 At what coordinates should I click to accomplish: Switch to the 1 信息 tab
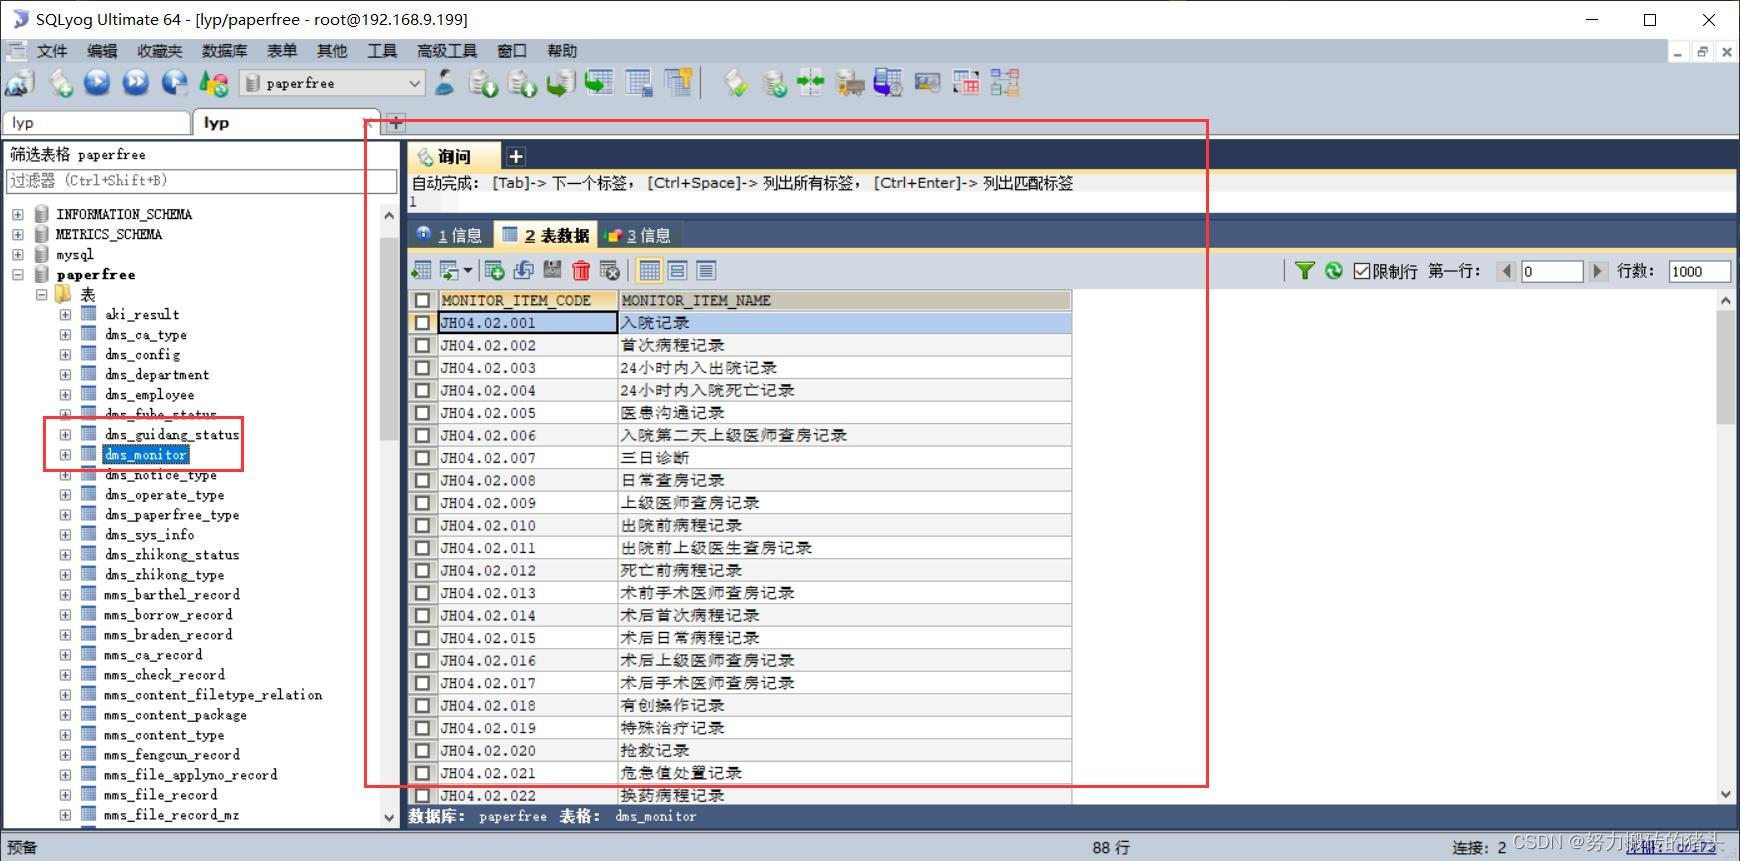click(450, 235)
